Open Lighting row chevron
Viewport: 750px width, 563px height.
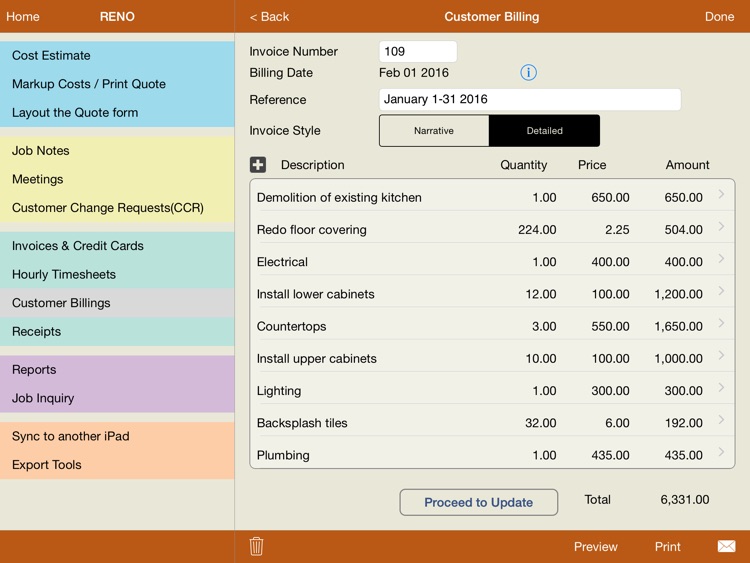(x=721, y=387)
